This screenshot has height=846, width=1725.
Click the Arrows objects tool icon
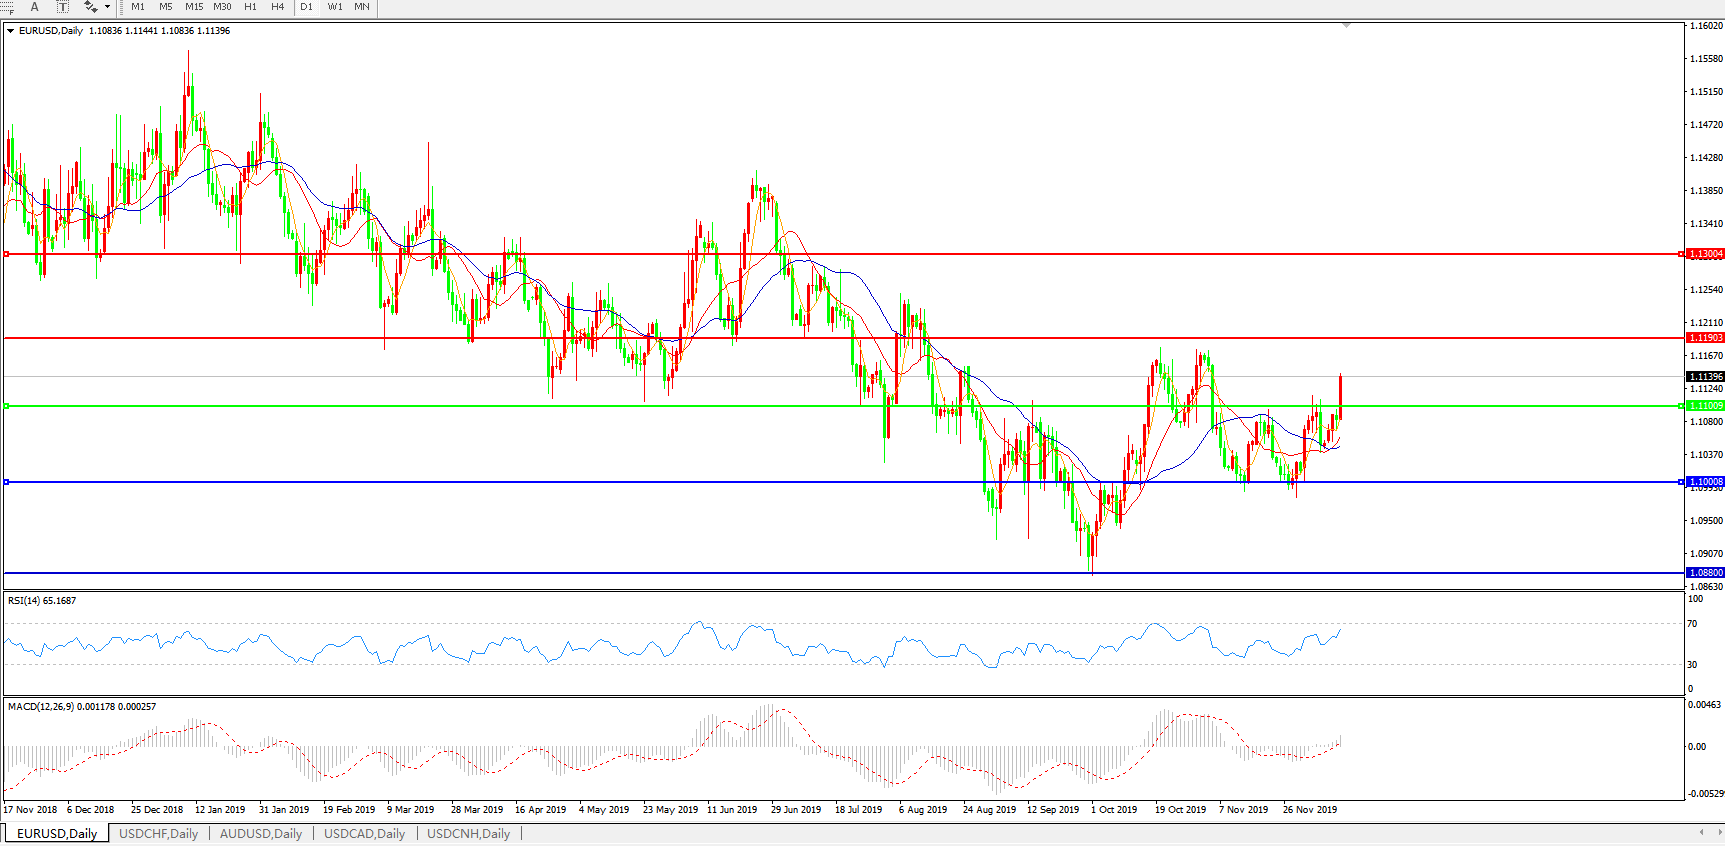90,7
